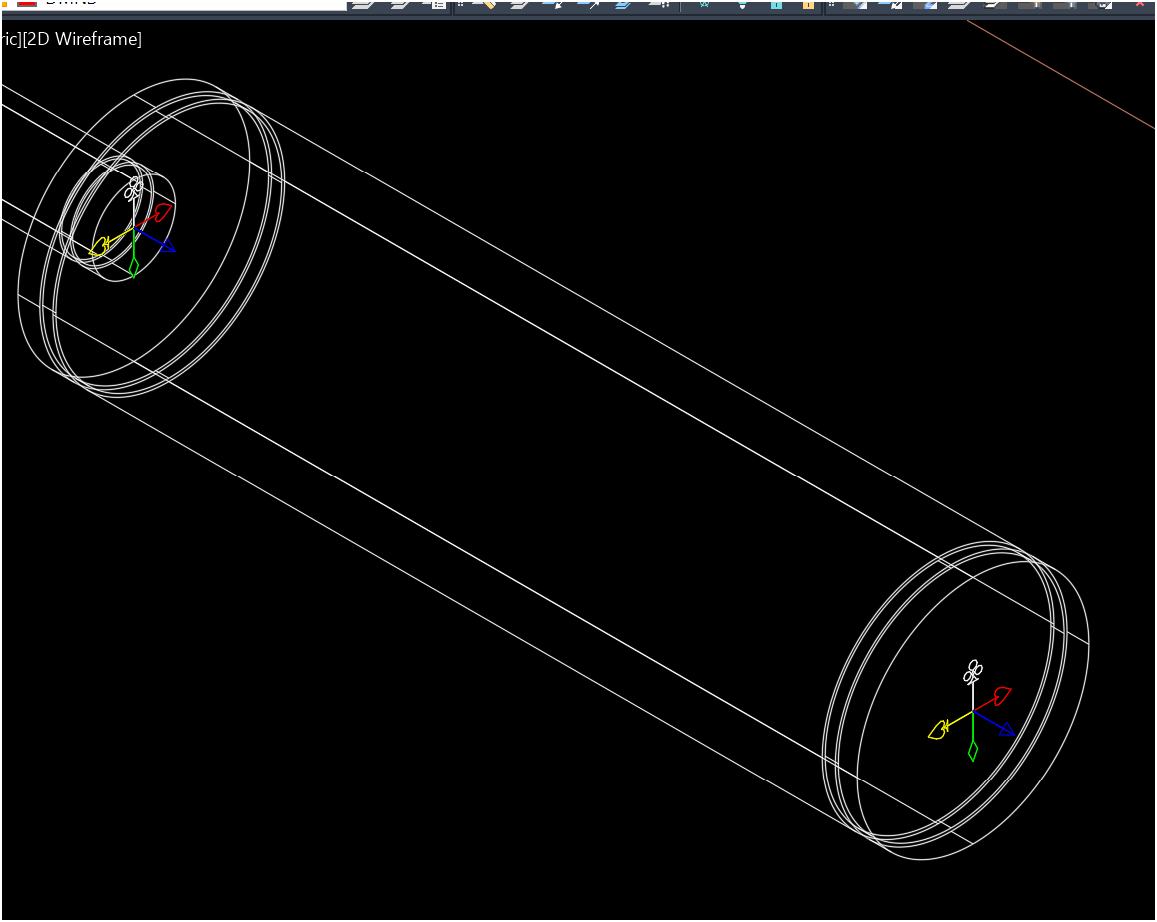Select blue triangle grip on left cylinder end
This screenshot has width=1157, height=922.
[x=167, y=245]
